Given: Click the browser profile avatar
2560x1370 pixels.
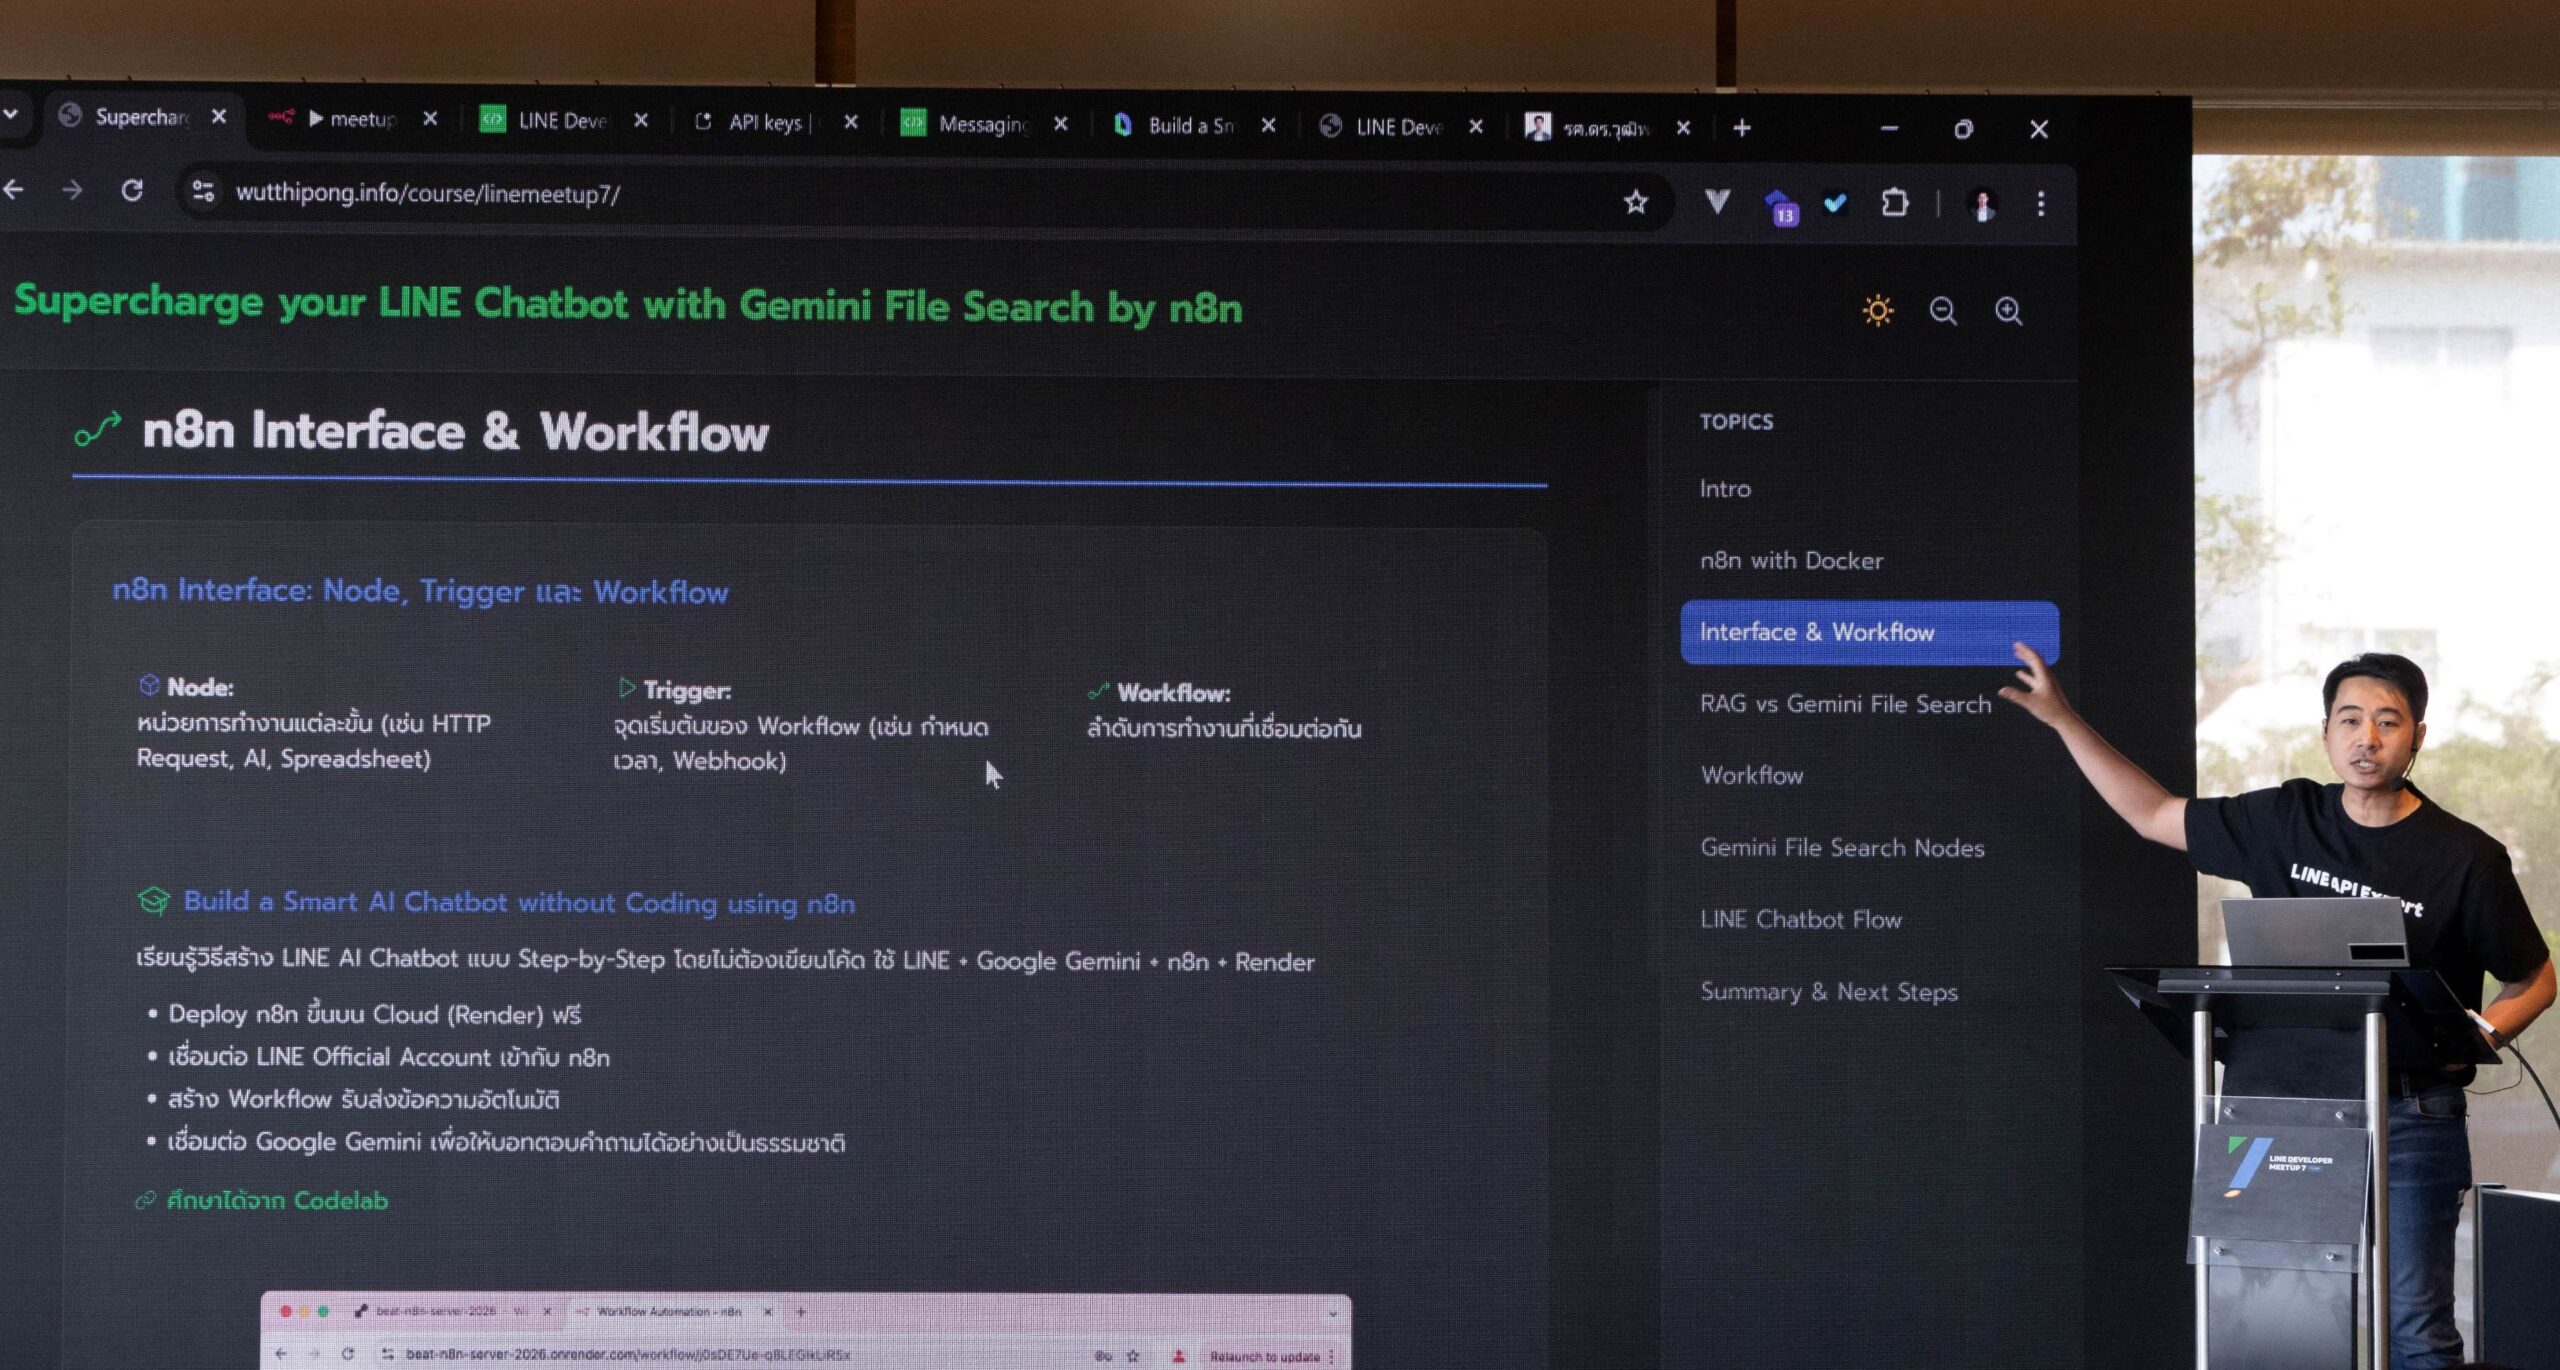Looking at the screenshot, I should pyautogui.click(x=1982, y=204).
